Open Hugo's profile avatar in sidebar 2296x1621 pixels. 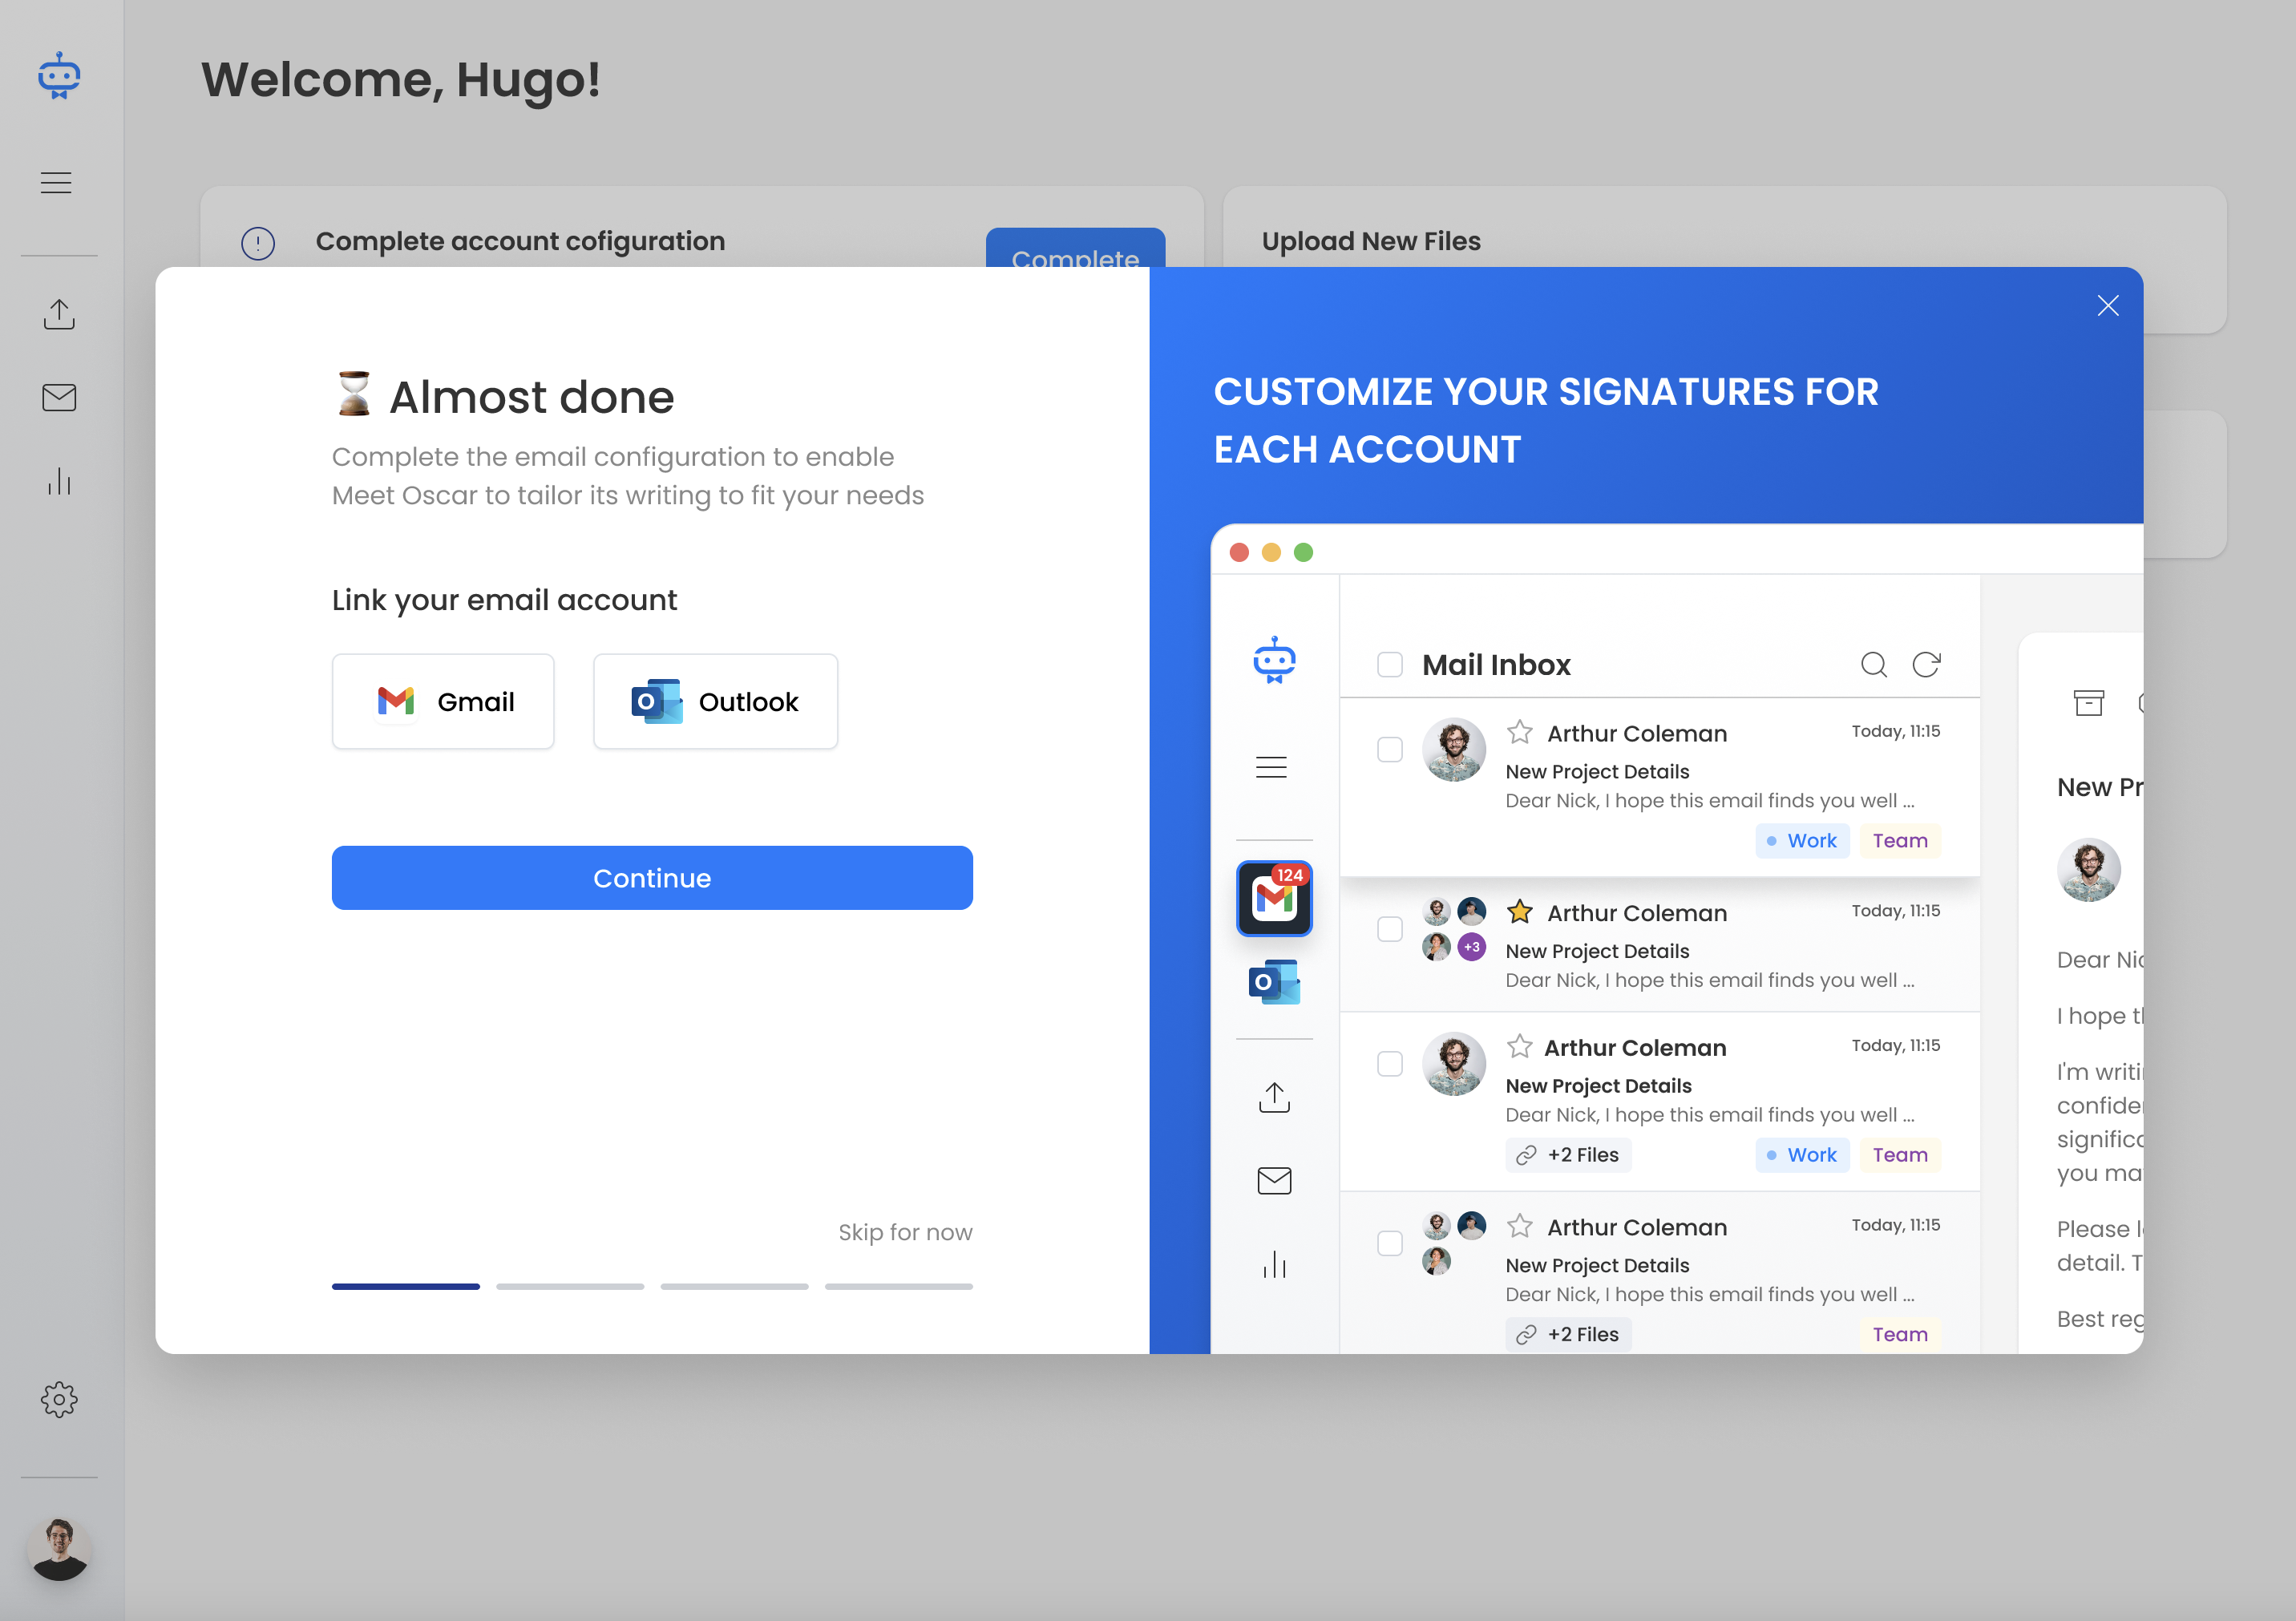pos(59,1549)
